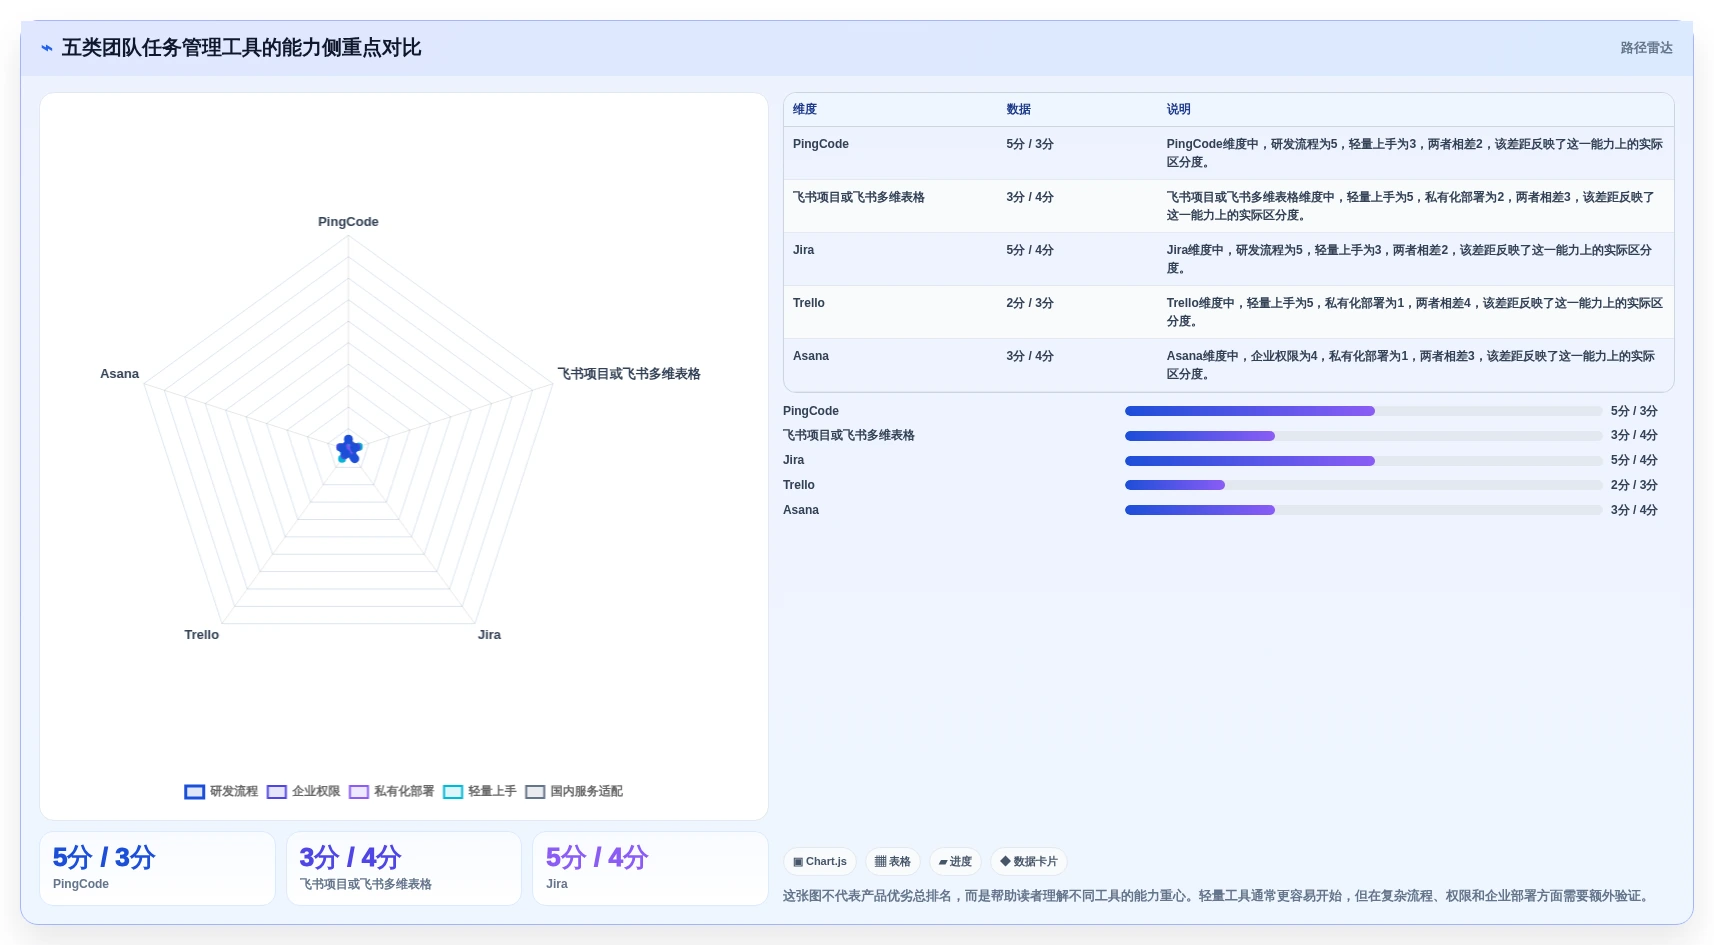1714x945 pixels.
Task: Toggle the 企业权限 legend swatch
Action: coord(277,792)
